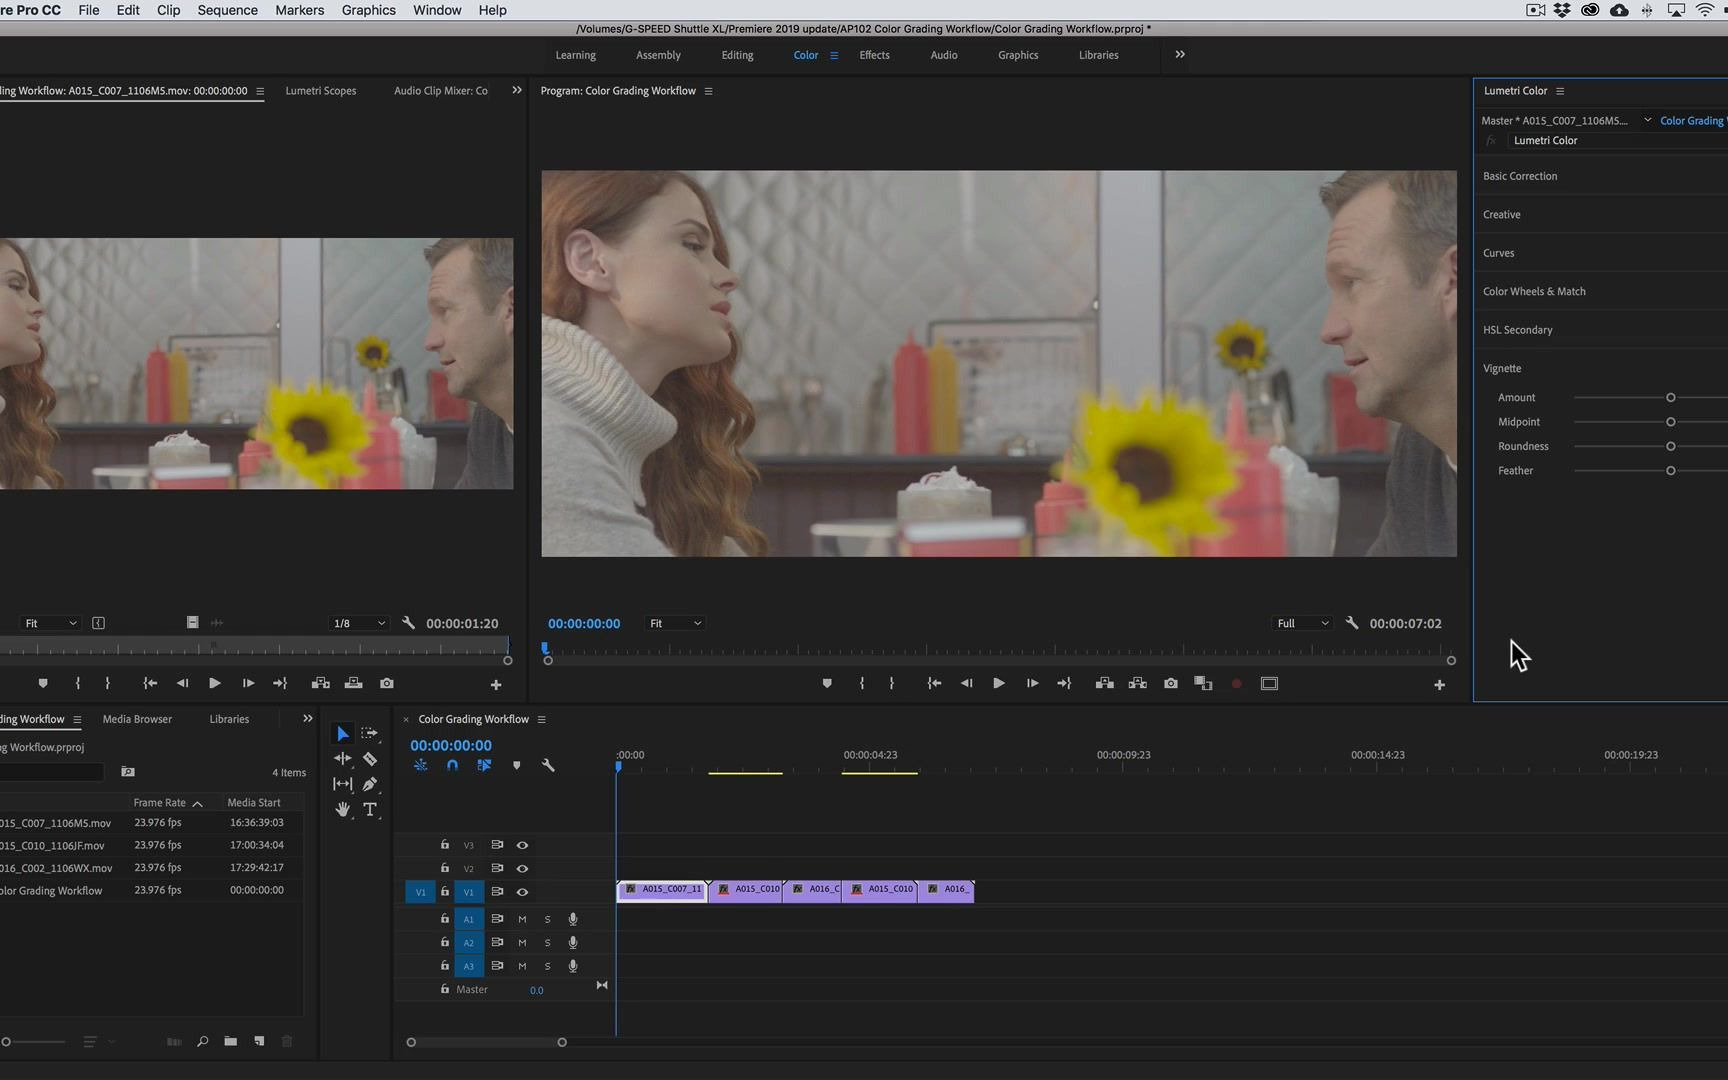Toggle Snap in the timeline

pyautogui.click(x=452, y=765)
